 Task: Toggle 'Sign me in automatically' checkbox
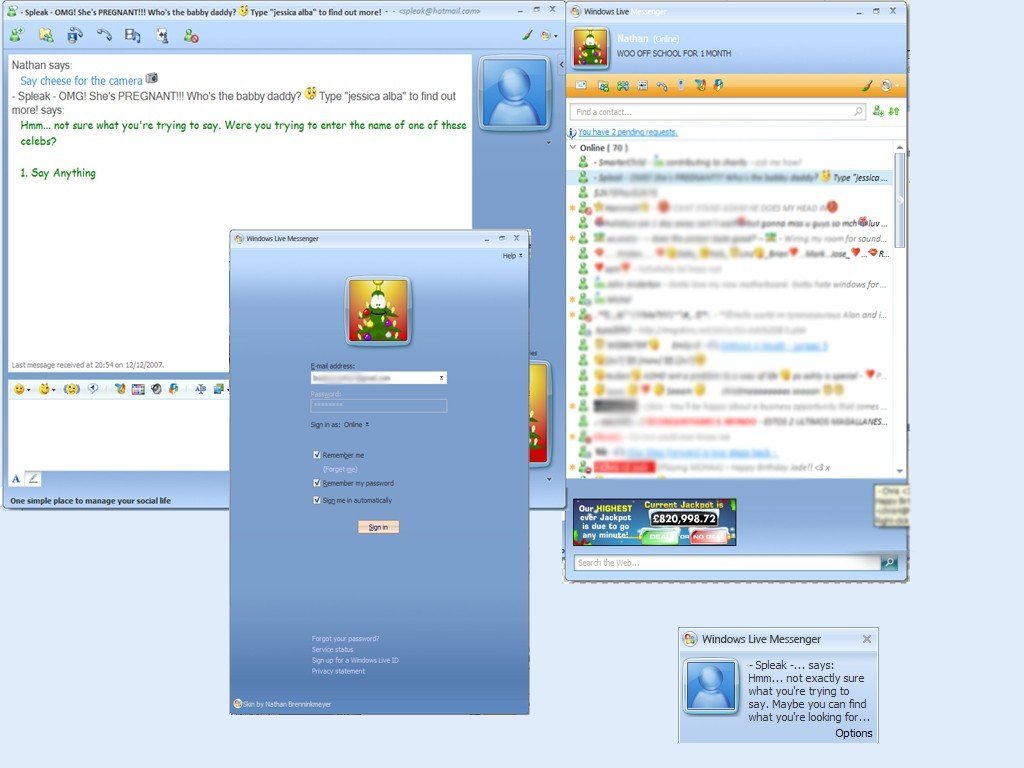coord(317,500)
